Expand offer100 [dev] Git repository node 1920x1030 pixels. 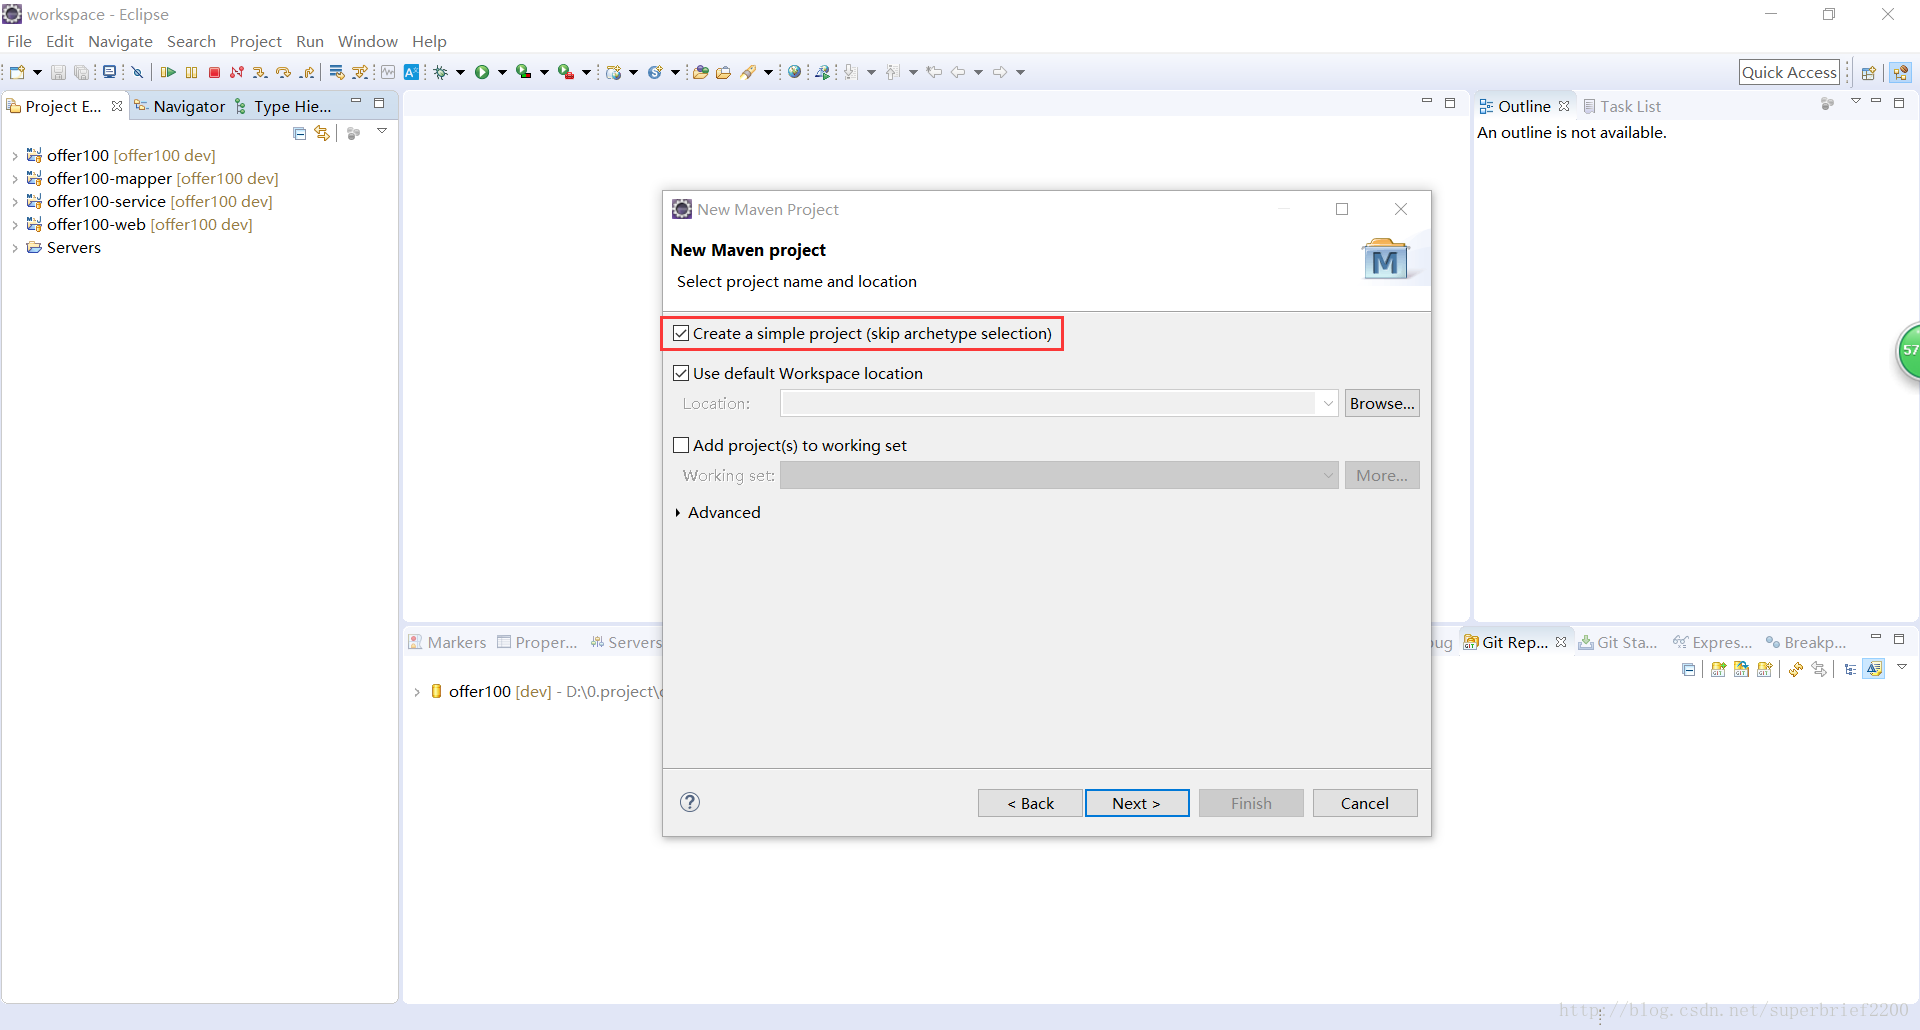[x=417, y=692]
